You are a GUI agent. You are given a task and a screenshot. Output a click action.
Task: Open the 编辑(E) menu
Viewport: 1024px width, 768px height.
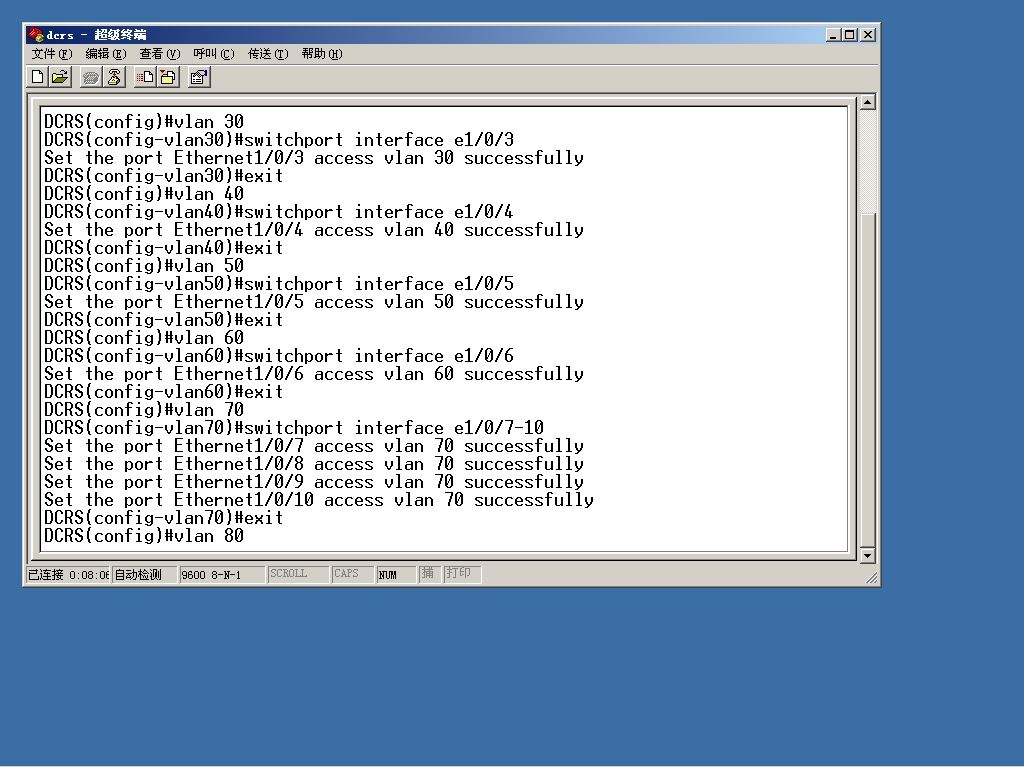pos(106,54)
